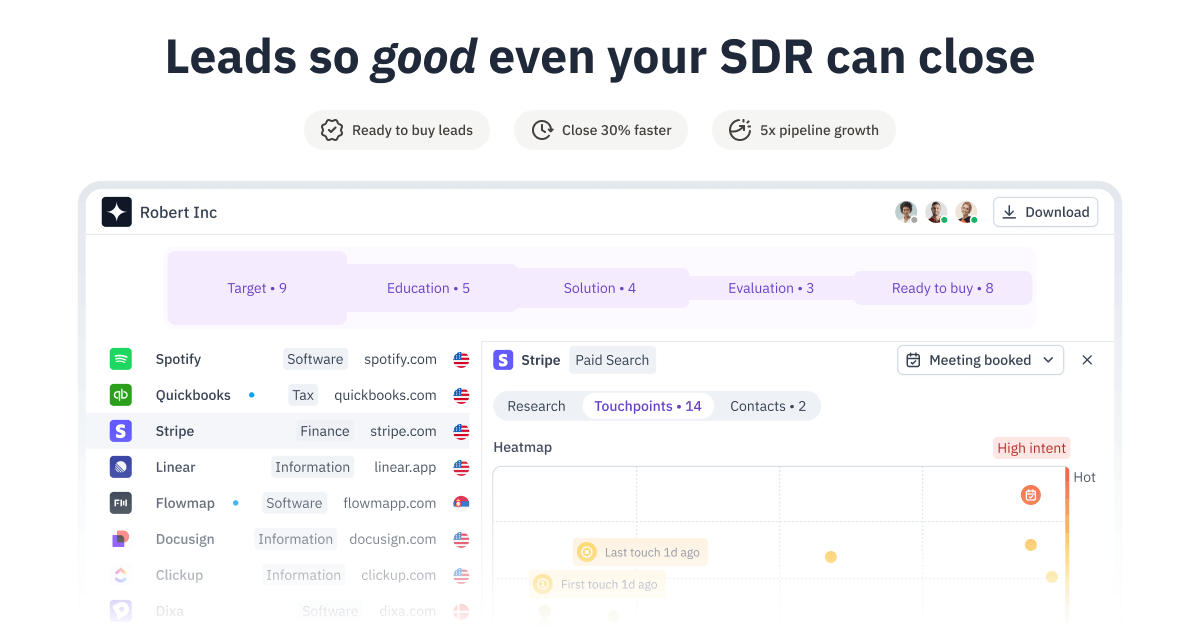This screenshot has width=1200, height=630.
Task: Select the Evaluation pipeline stage
Action: click(x=771, y=288)
